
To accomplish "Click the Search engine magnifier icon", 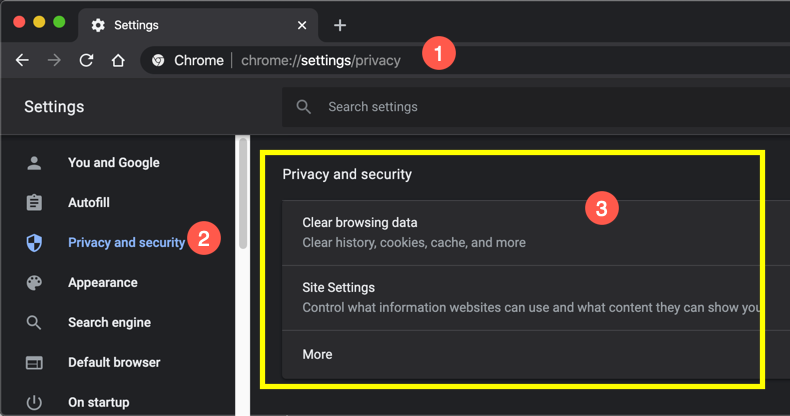I will [34, 323].
